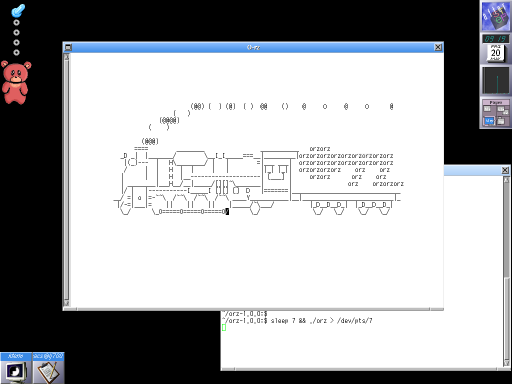Click the blue pointing-hand icon

pyautogui.click(x=18, y=10)
